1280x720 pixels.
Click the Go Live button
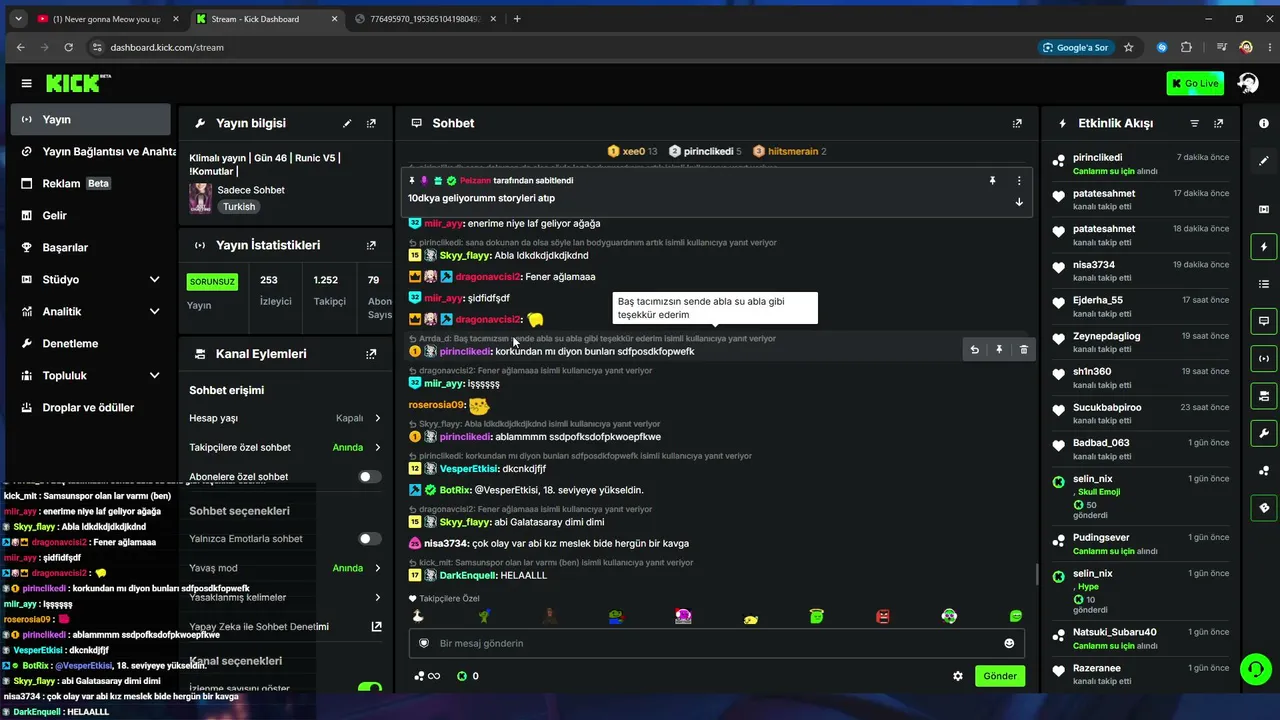tap(1194, 83)
